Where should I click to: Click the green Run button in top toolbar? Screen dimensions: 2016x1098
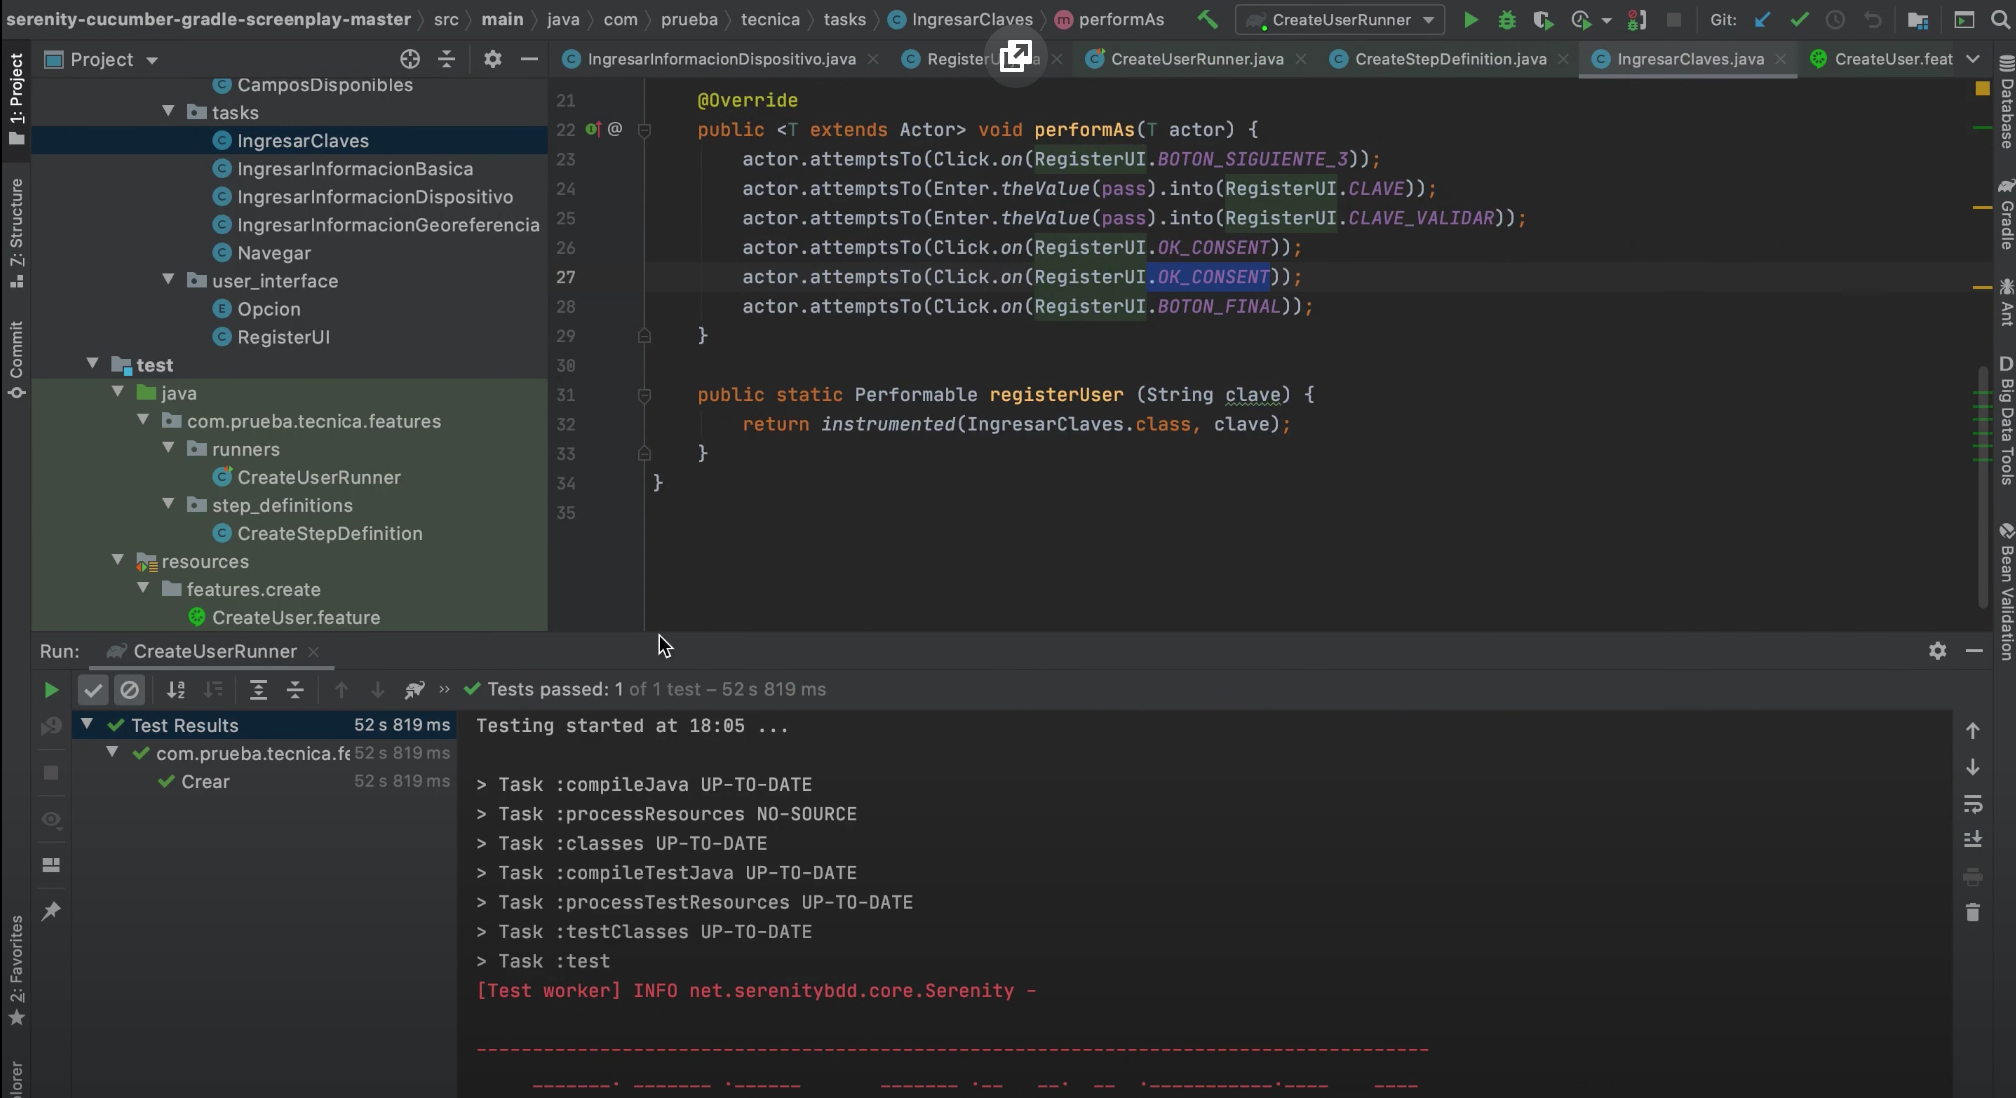coord(1470,20)
